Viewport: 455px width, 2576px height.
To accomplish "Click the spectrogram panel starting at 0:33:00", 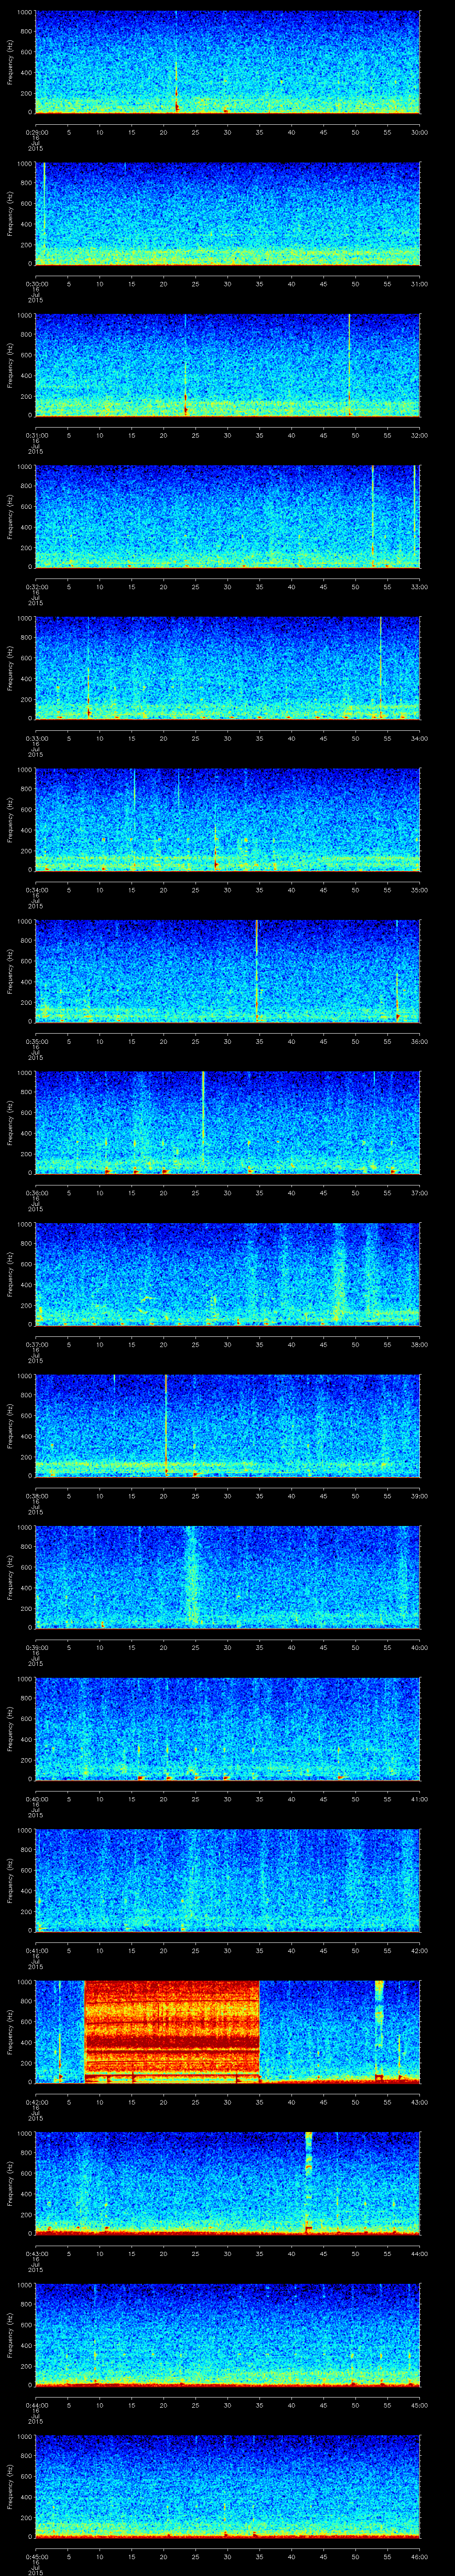I will [x=228, y=668].
